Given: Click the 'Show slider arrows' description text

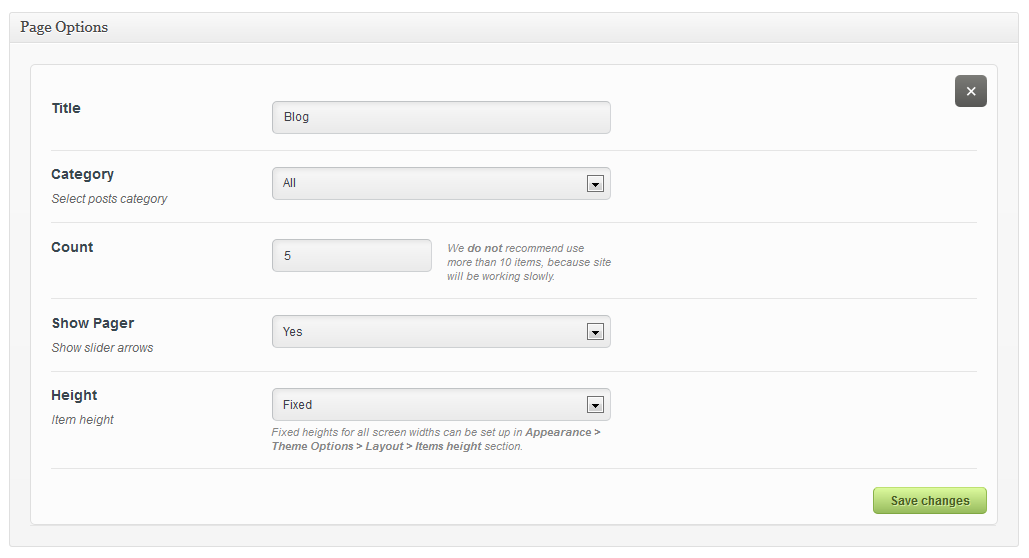Looking at the screenshot, I should [x=102, y=348].
